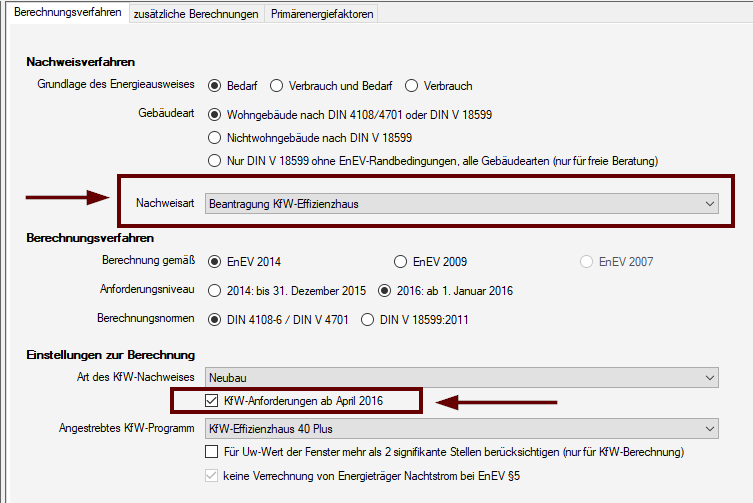Screen dimensions: 753x503
Task: Choose the Verbrauch radio option
Action: click(411, 86)
